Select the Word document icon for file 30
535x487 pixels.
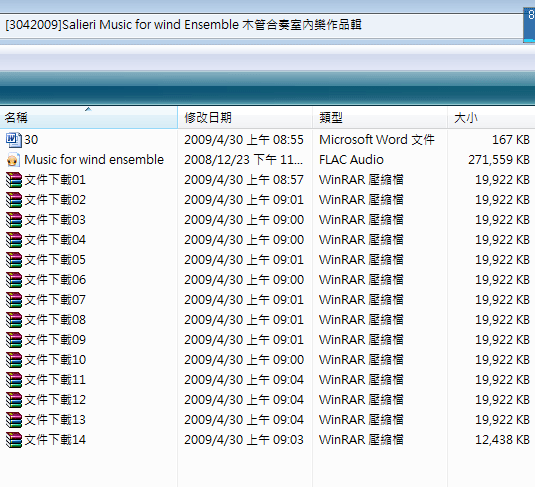tap(13, 140)
